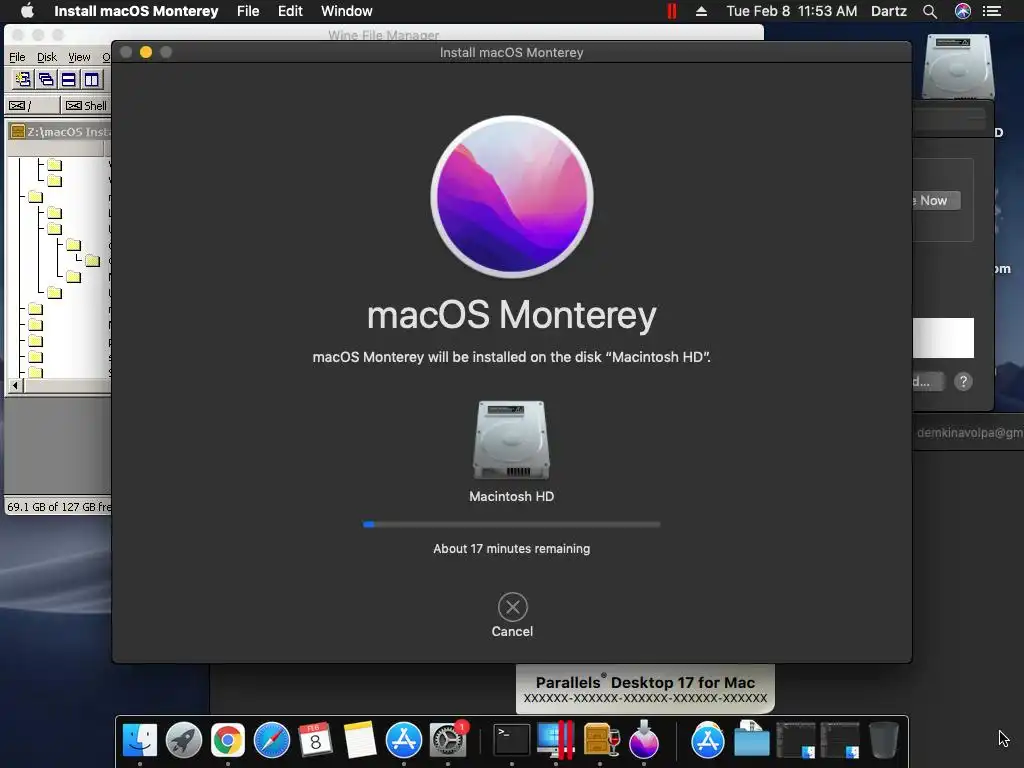This screenshot has height=768, width=1024.
Task: Open Finder from the Dock
Action: click(x=140, y=740)
